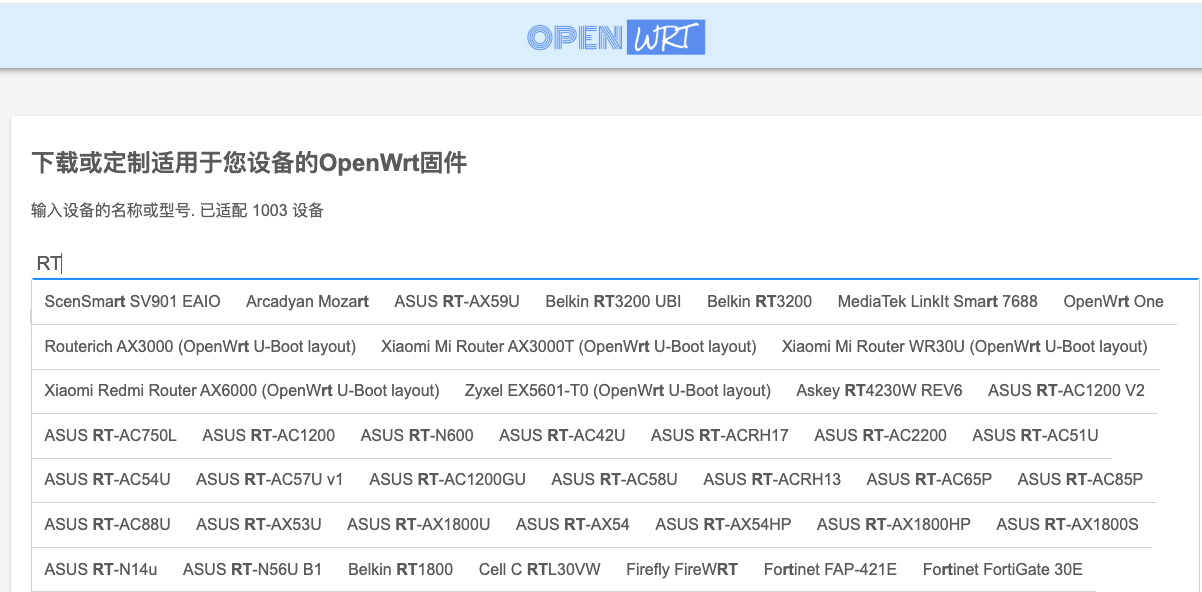This screenshot has width=1202, height=592.
Task: Select the Arcadyan Mozart device suggestion
Action: coord(306,301)
